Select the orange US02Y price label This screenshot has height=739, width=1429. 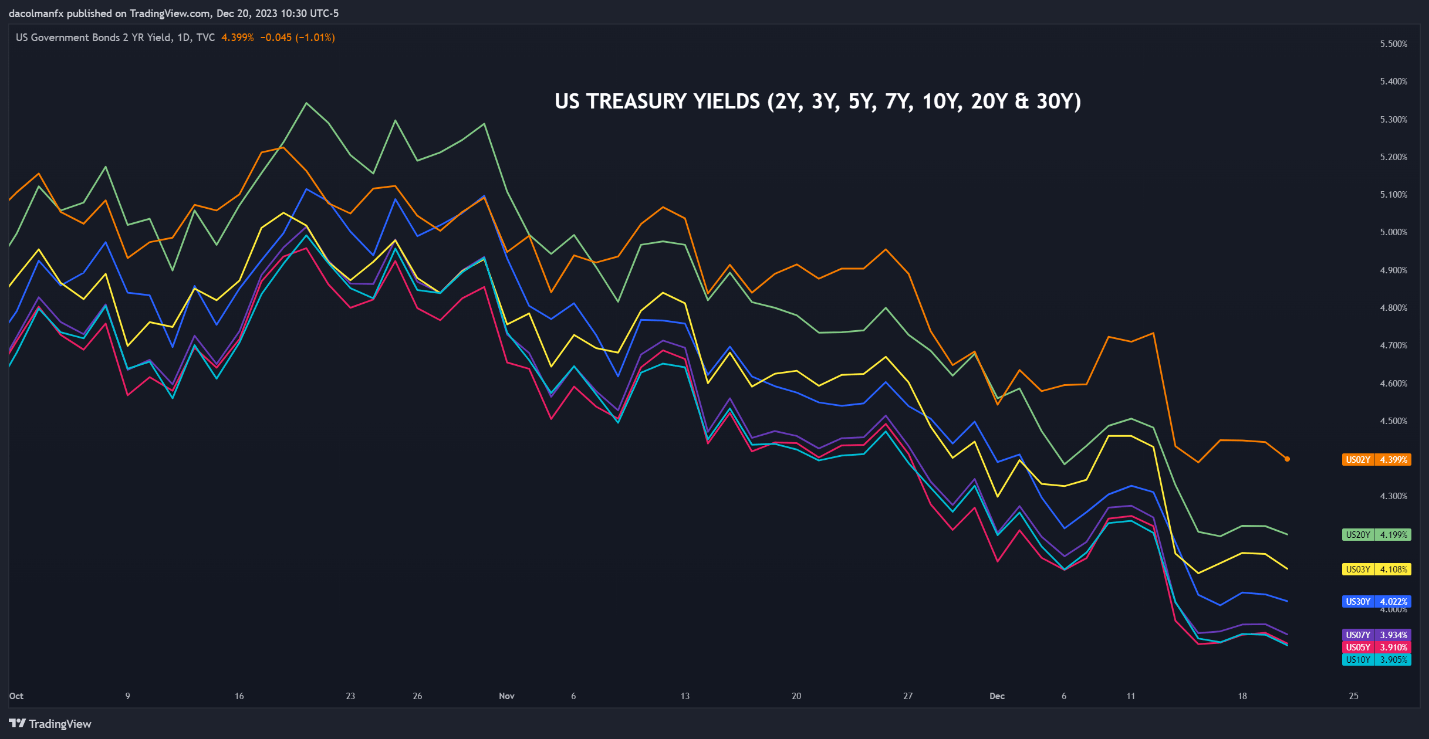pos(1376,459)
